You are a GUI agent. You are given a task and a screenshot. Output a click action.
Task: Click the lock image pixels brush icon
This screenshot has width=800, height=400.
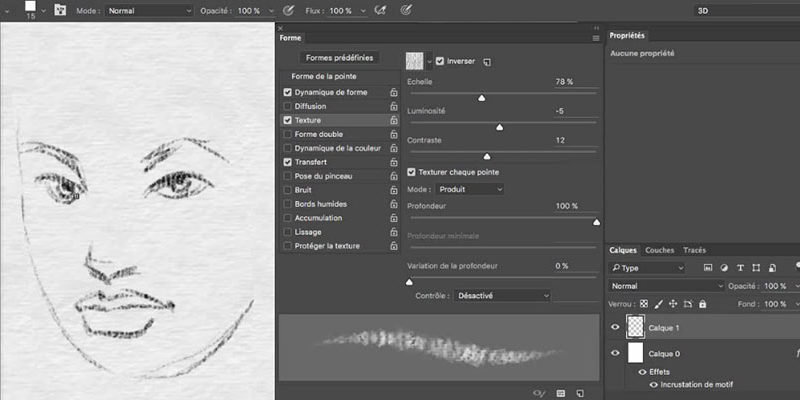[x=658, y=303]
